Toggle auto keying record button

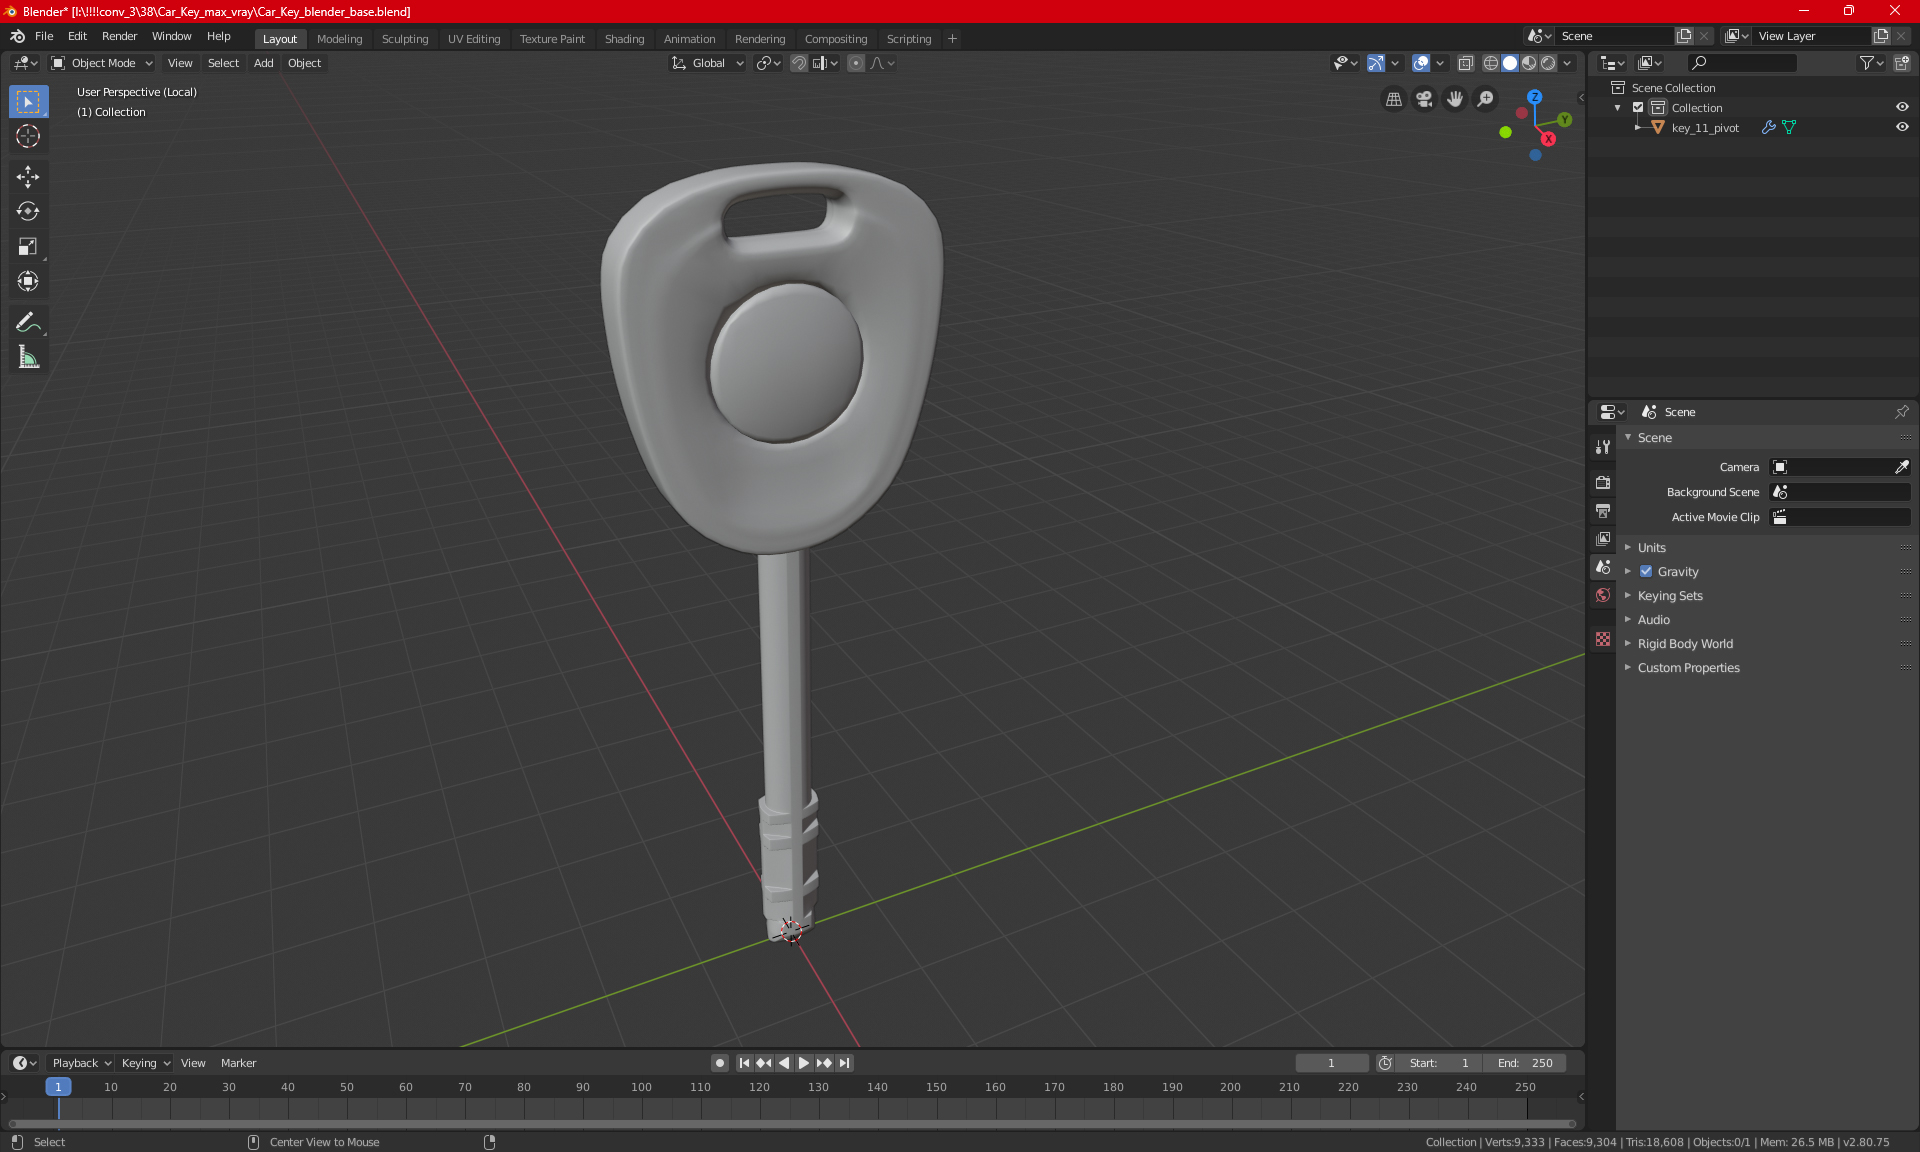tap(720, 1063)
